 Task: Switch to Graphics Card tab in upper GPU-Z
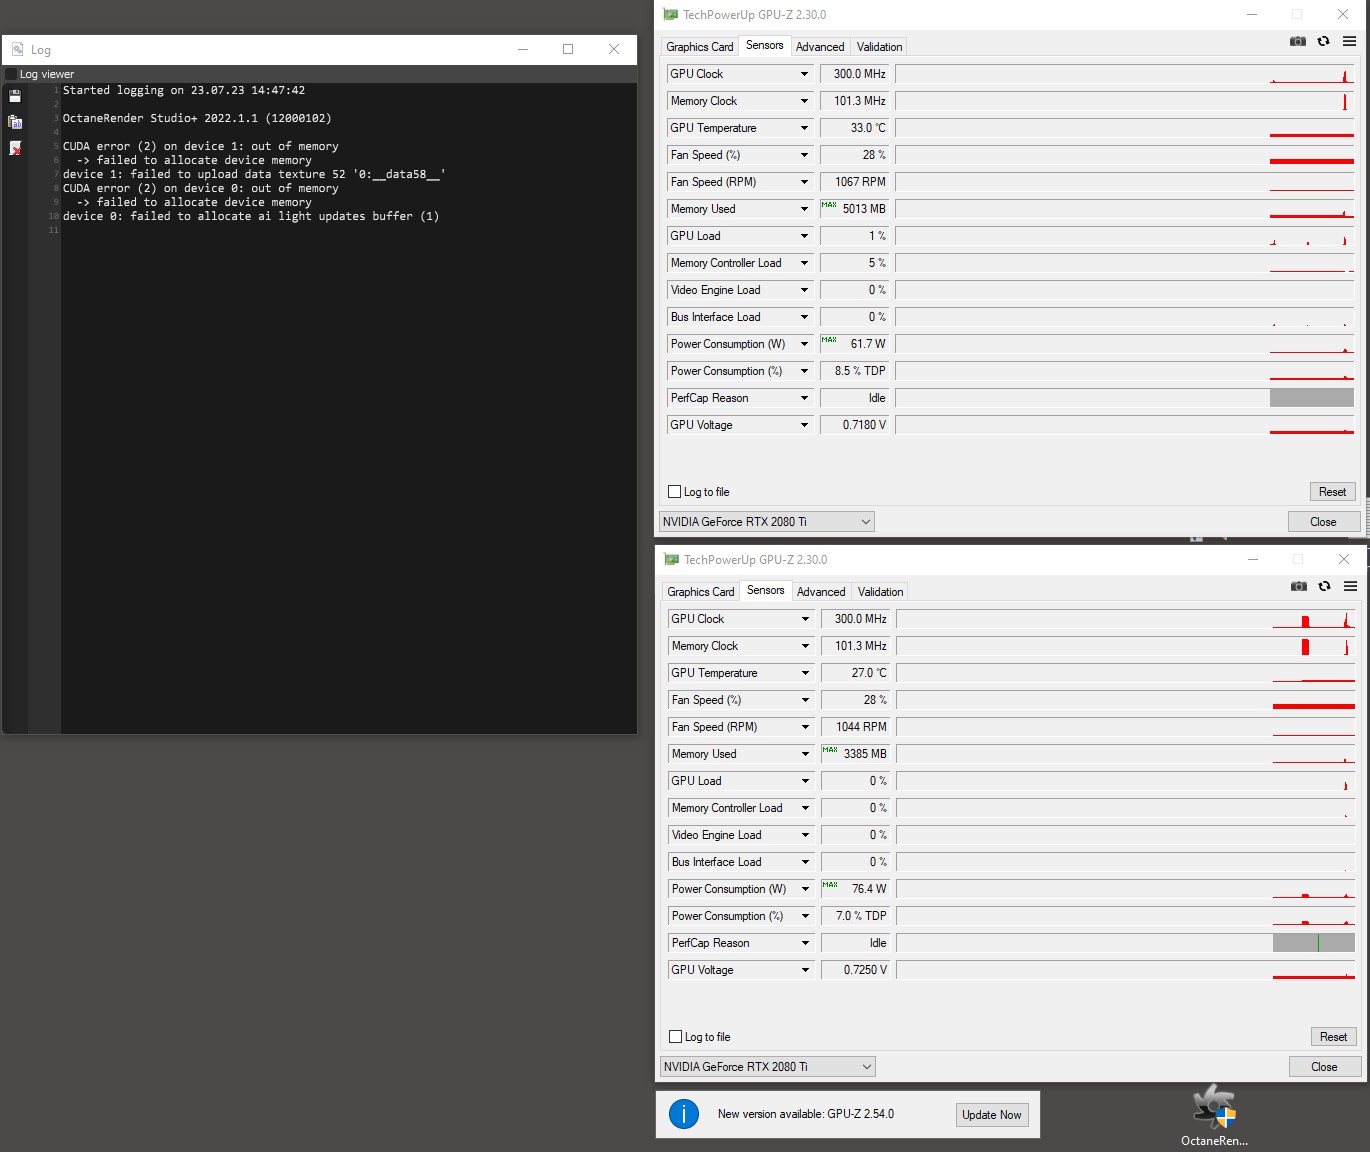coord(700,47)
